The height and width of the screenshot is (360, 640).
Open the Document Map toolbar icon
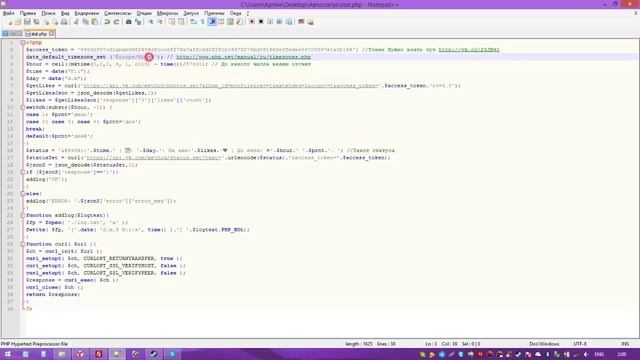(230, 22)
